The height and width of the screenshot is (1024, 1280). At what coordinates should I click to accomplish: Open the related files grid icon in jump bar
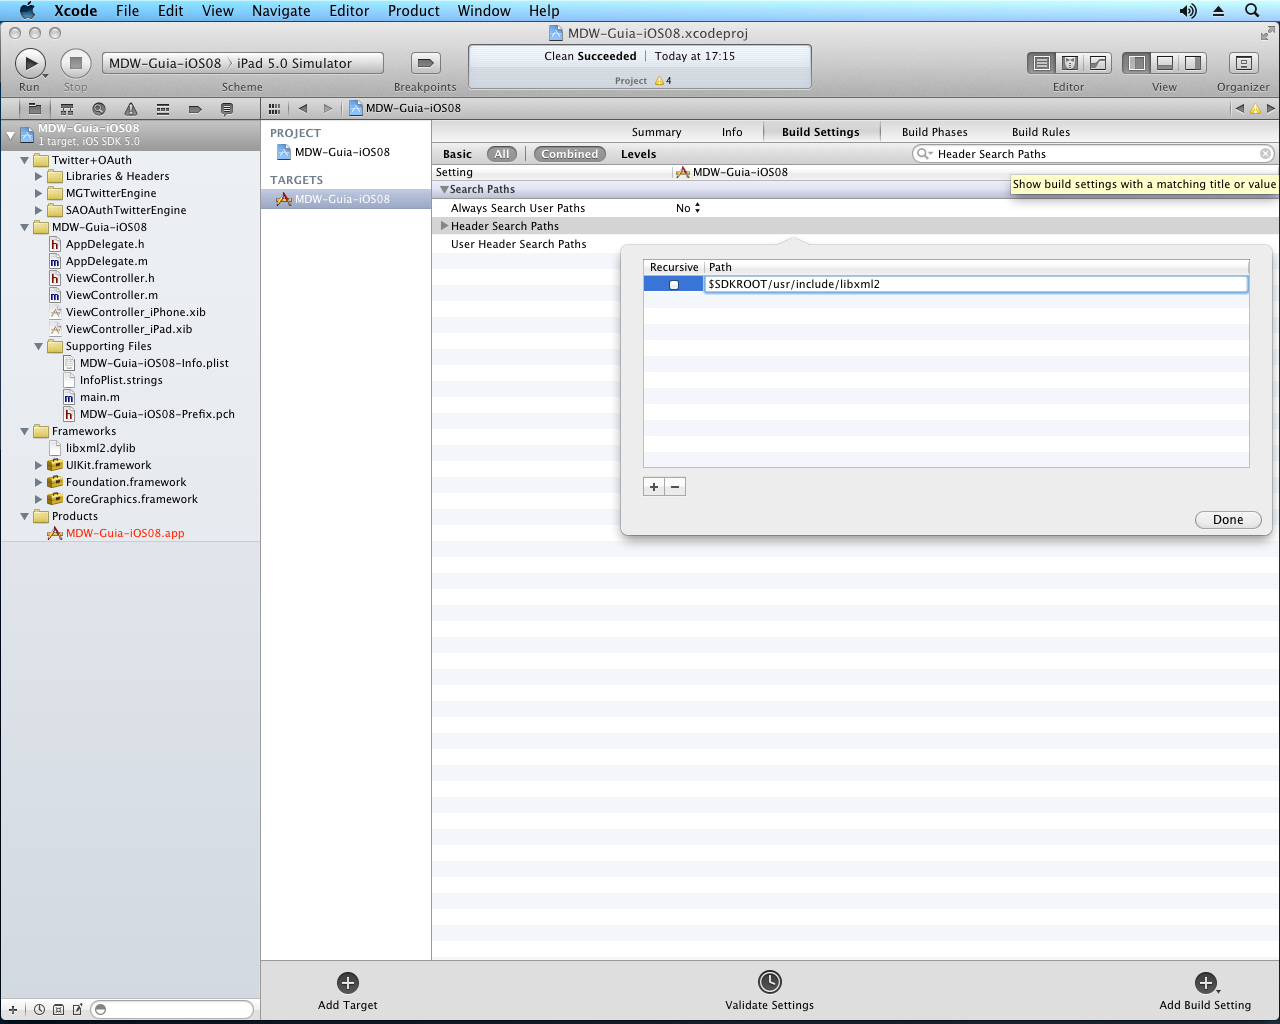(x=274, y=108)
